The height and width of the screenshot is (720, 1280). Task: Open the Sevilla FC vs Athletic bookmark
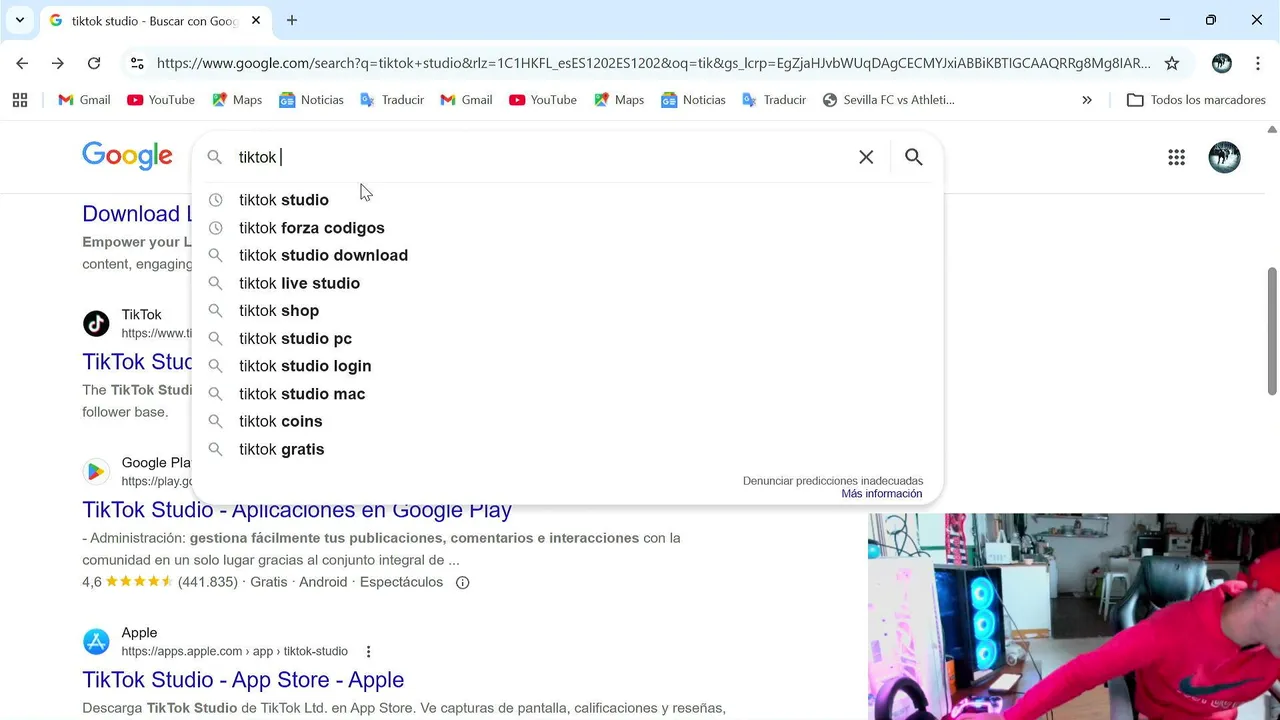pos(889,100)
